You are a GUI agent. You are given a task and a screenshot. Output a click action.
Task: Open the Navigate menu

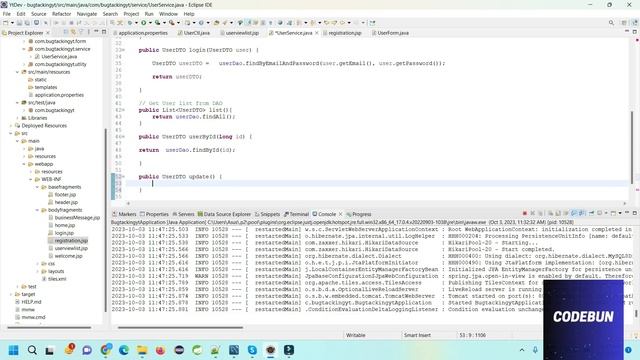click(87, 14)
